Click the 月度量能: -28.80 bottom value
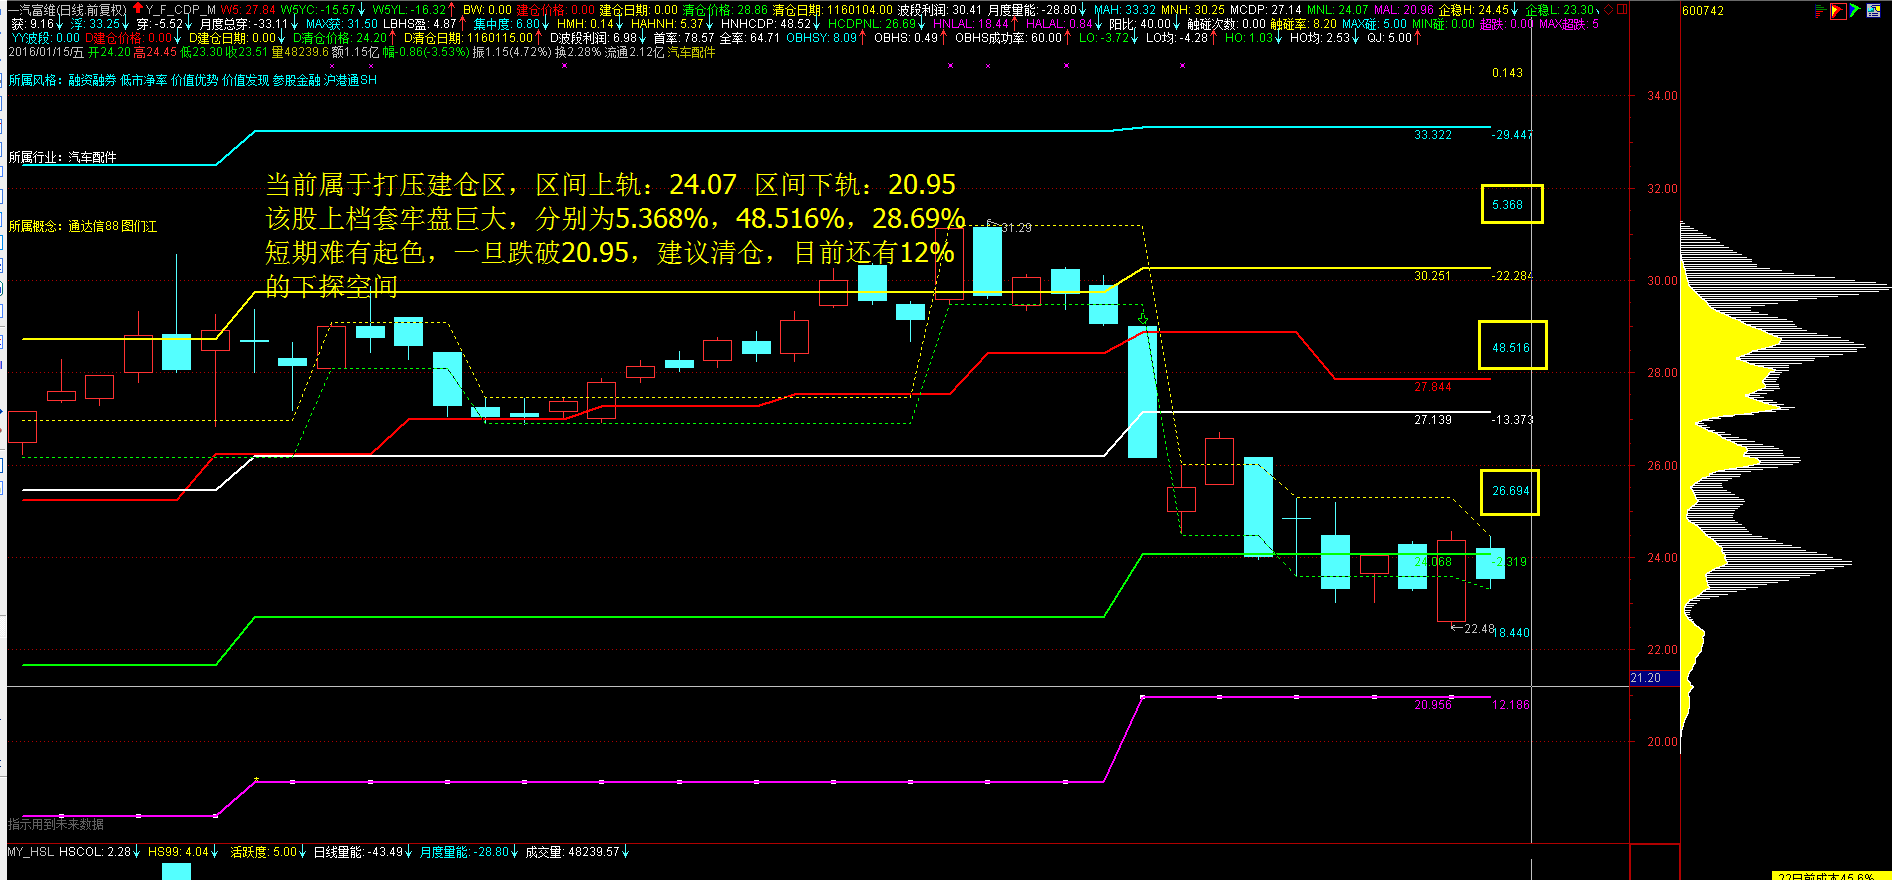The height and width of the screenshot is (880, 1892). coord(464,852)
